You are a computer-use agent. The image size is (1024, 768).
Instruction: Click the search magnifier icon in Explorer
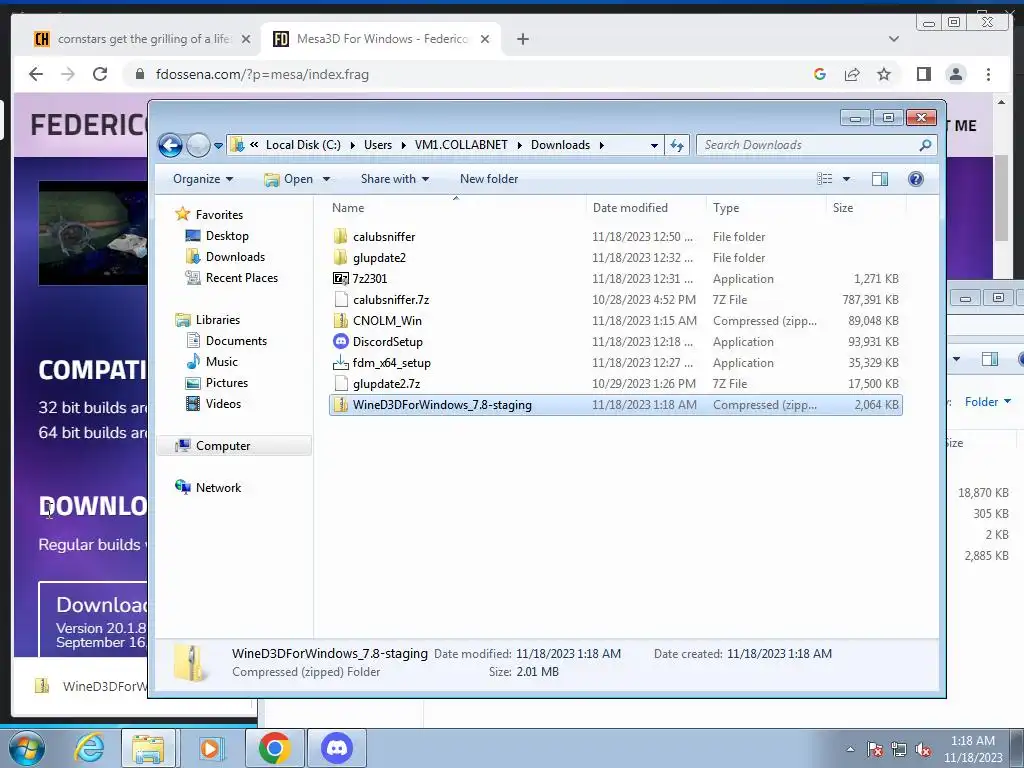(925, 145)
